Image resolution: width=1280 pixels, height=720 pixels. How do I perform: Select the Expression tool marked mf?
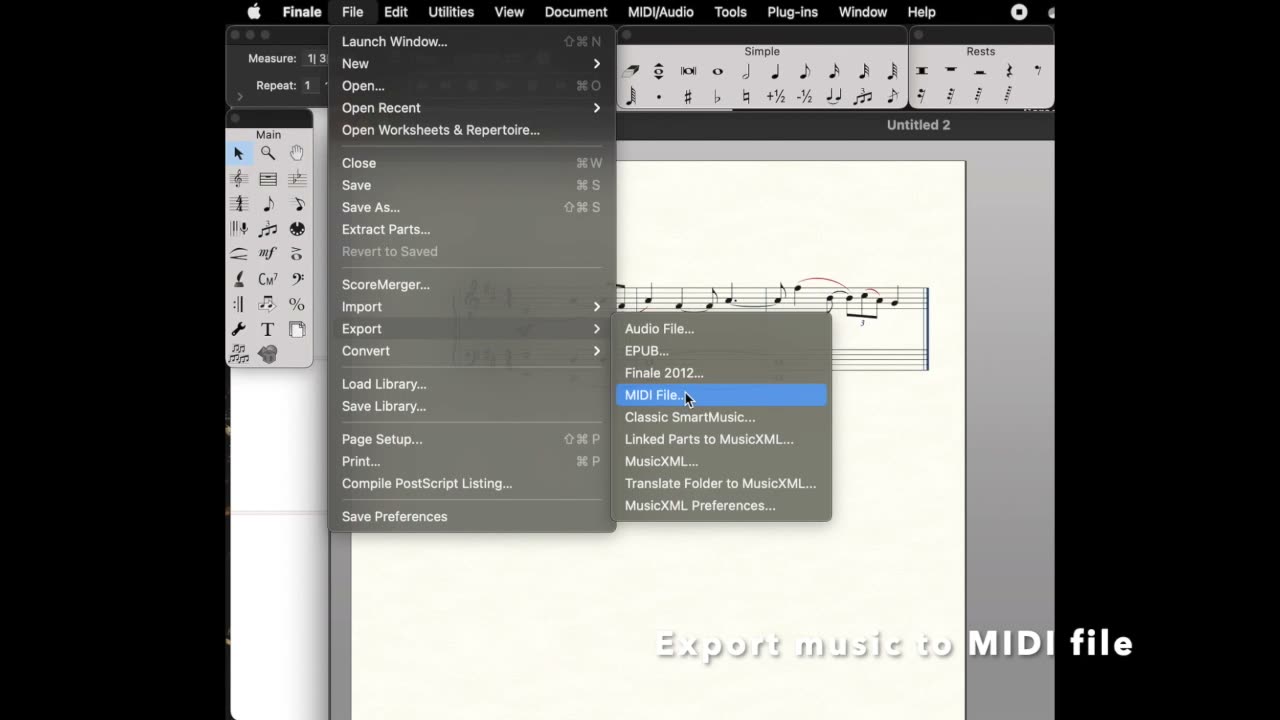click(268, 254)
